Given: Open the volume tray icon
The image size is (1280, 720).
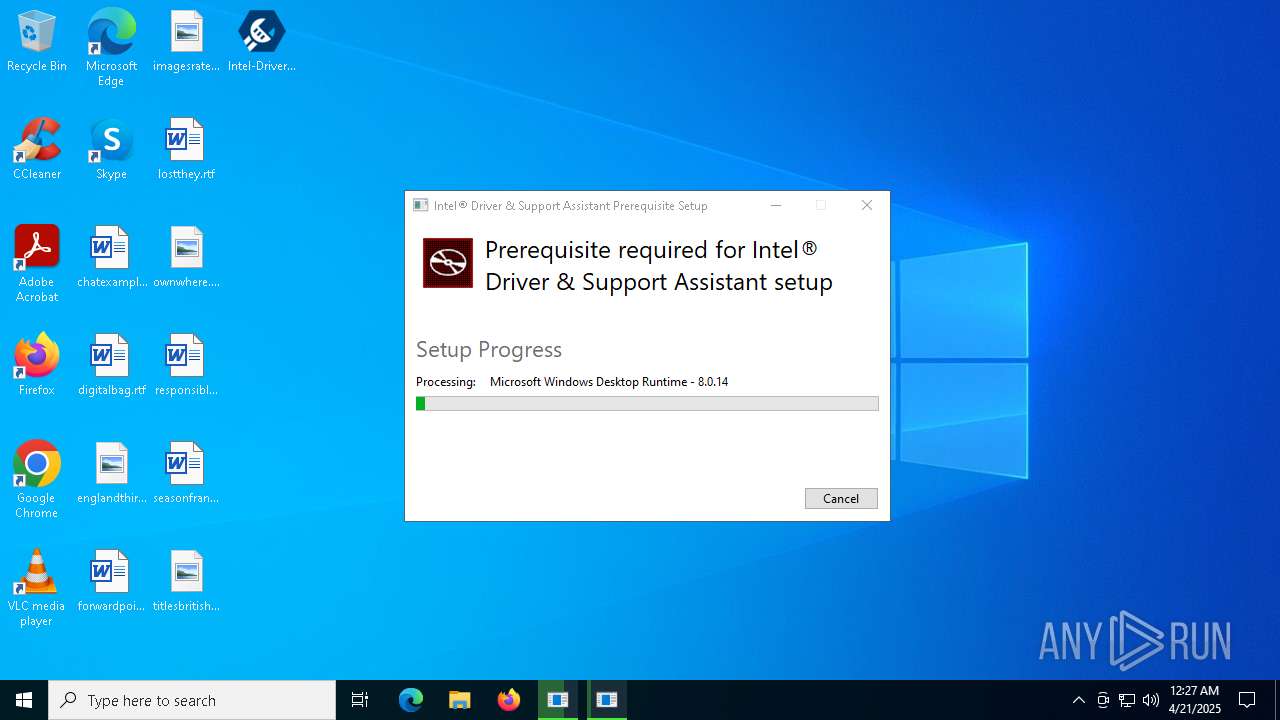Looking at the screenshot, I should [x=1151, y=700].
